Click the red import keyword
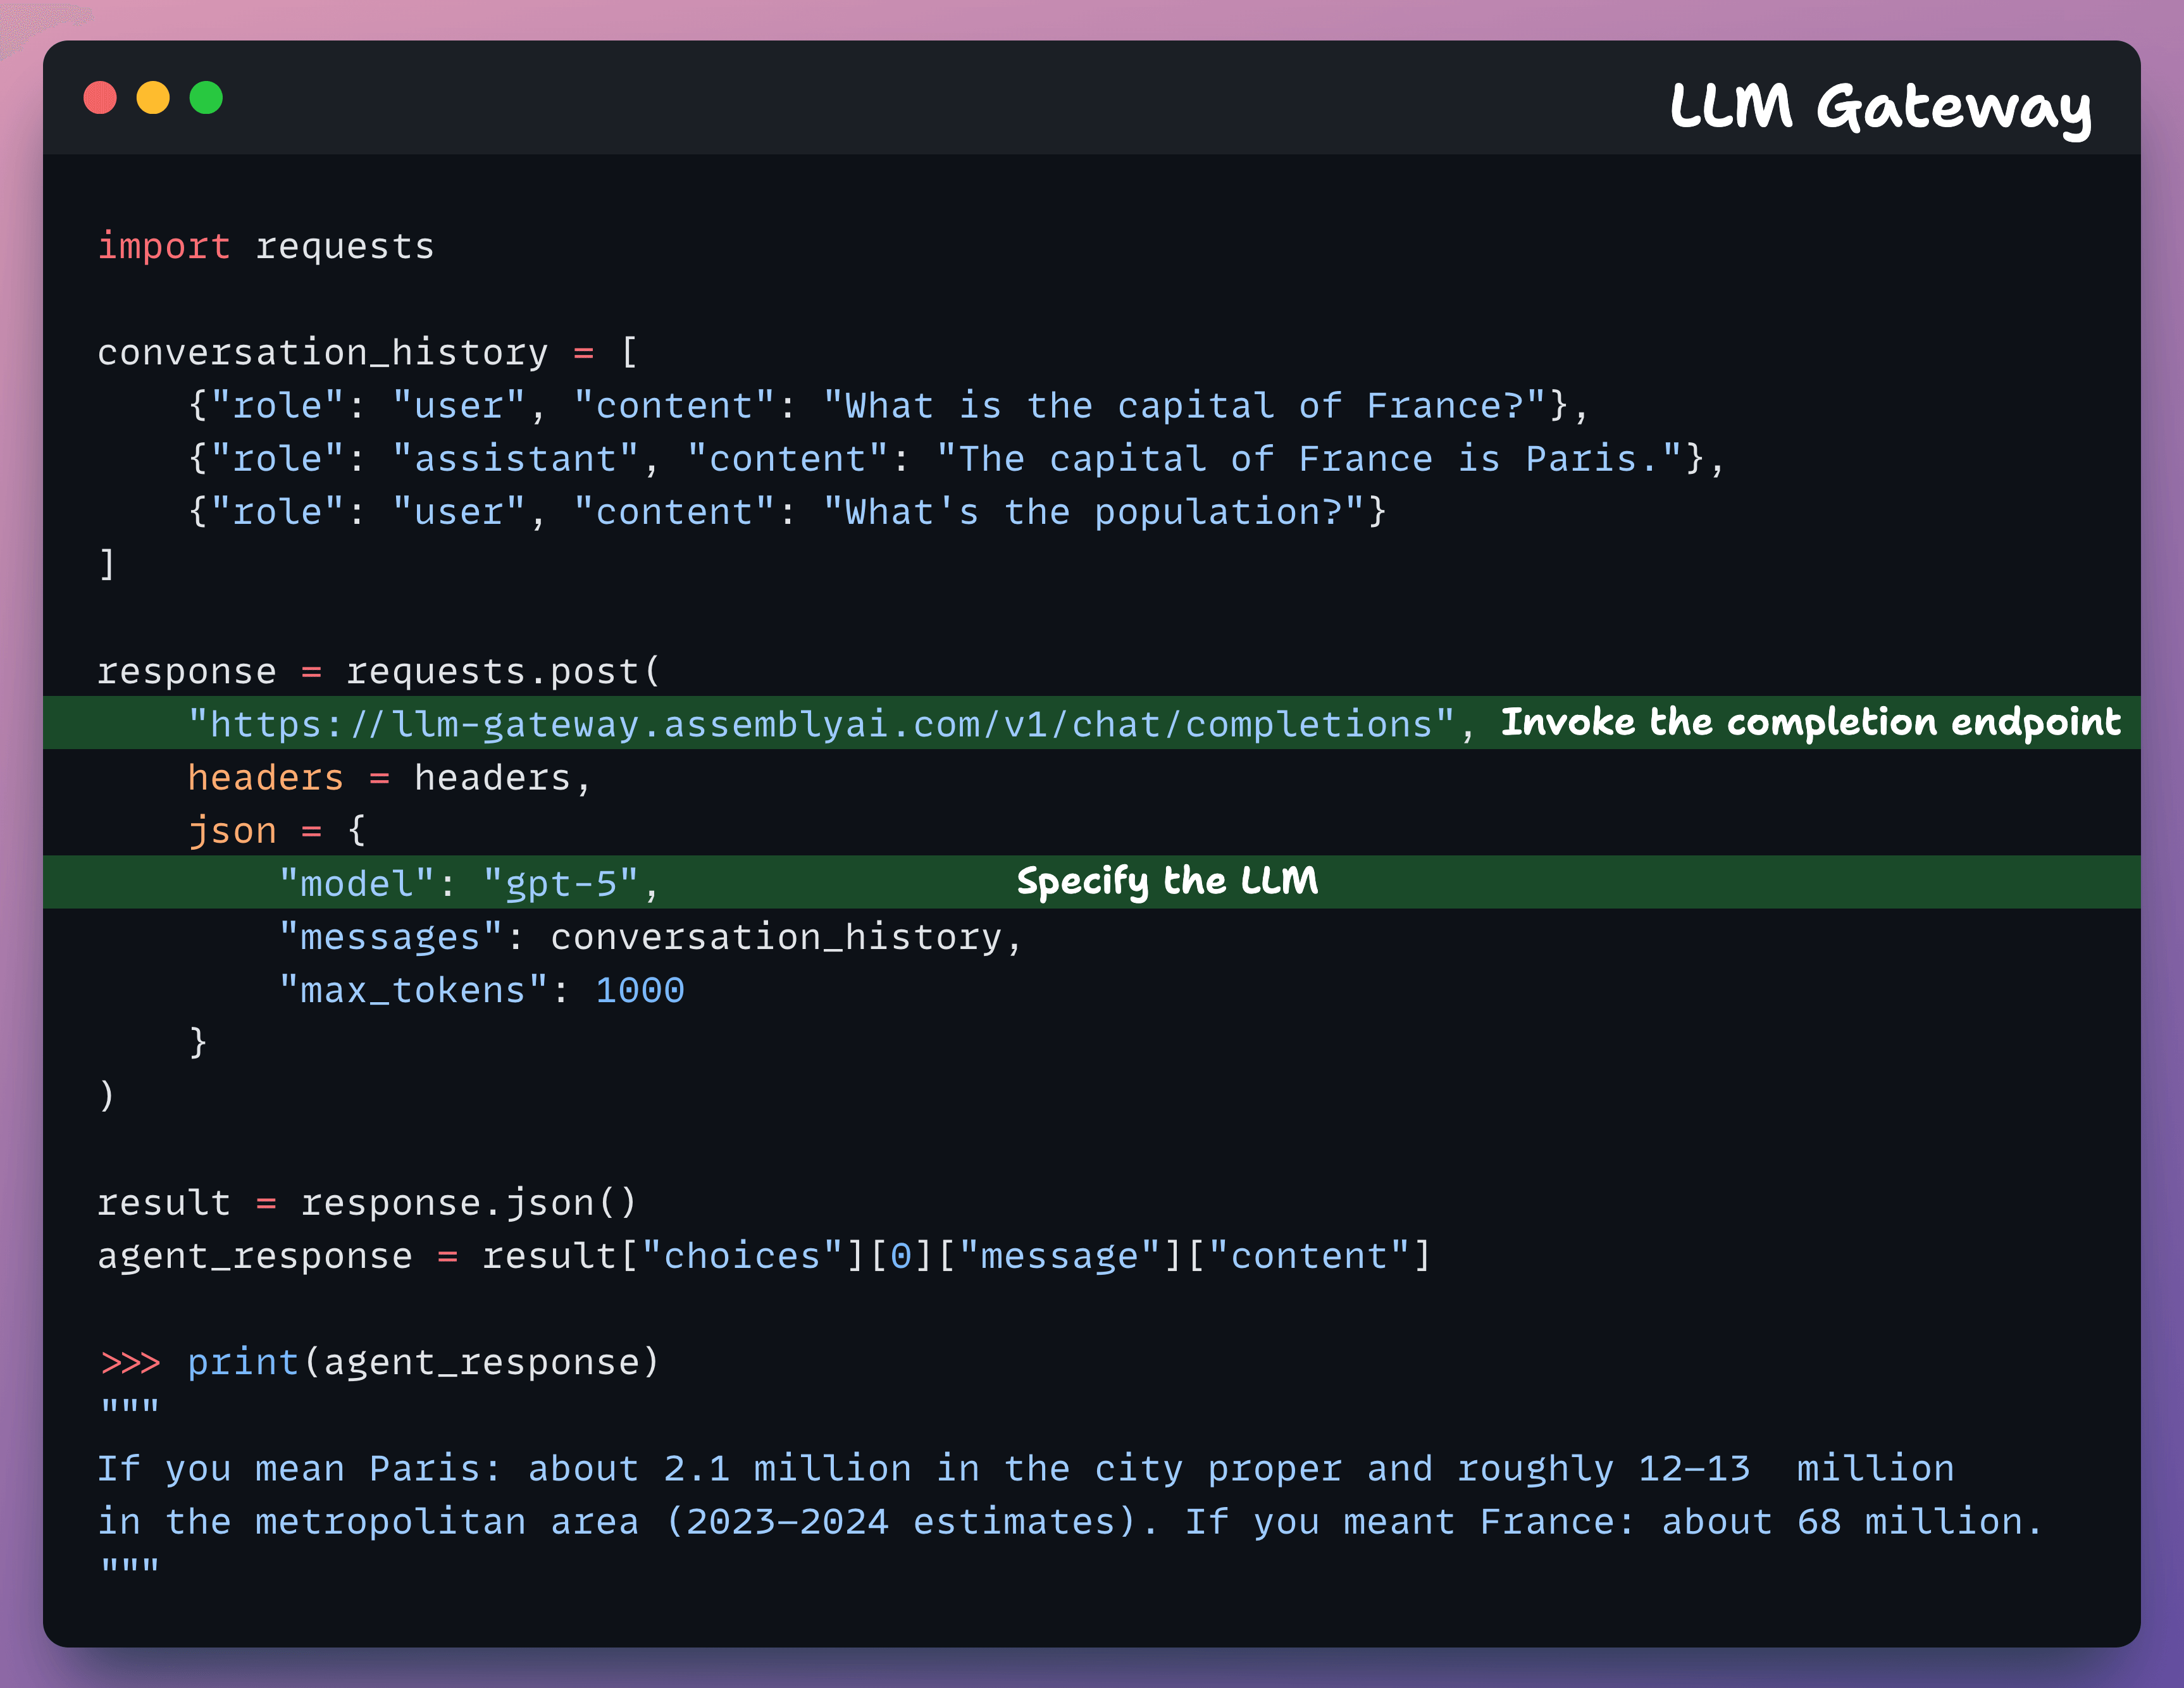The height and width of the screenshot is (1688, 2184). 164,246
